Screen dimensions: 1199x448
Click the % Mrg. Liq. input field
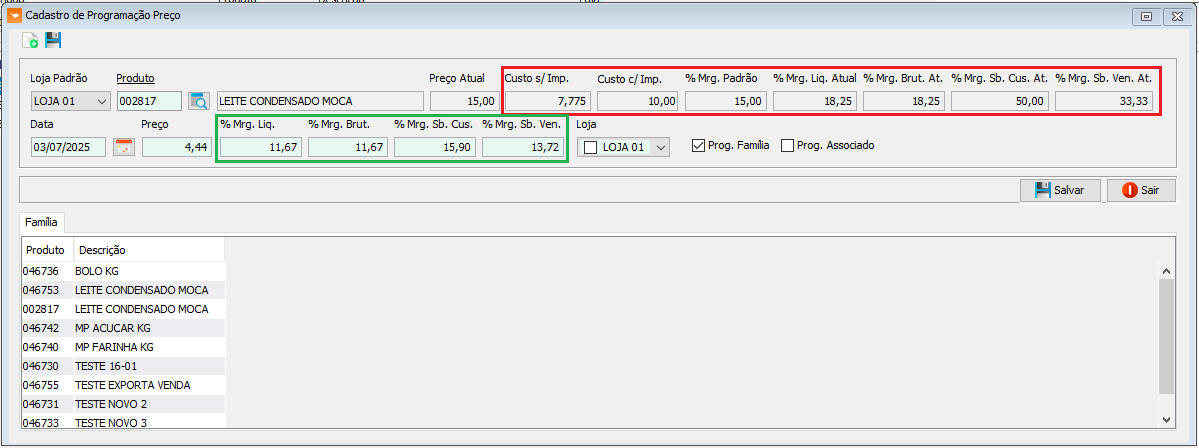260,148
